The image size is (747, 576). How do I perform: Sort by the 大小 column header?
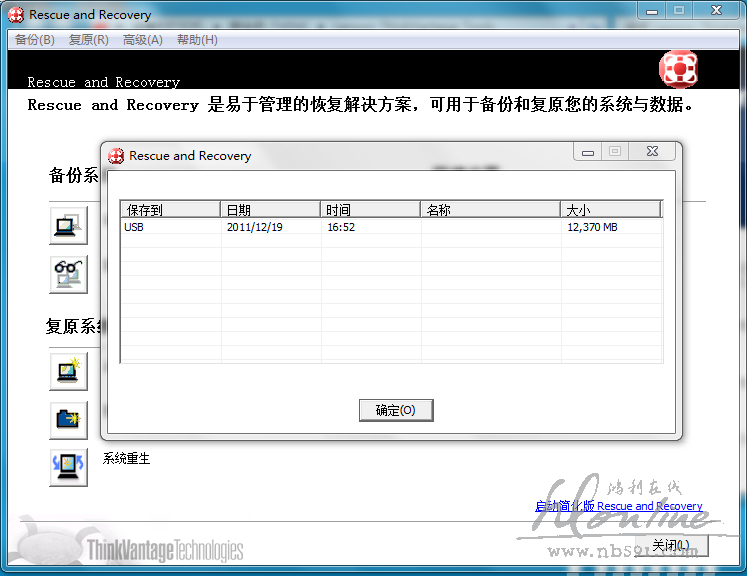(x=610, y=210)
